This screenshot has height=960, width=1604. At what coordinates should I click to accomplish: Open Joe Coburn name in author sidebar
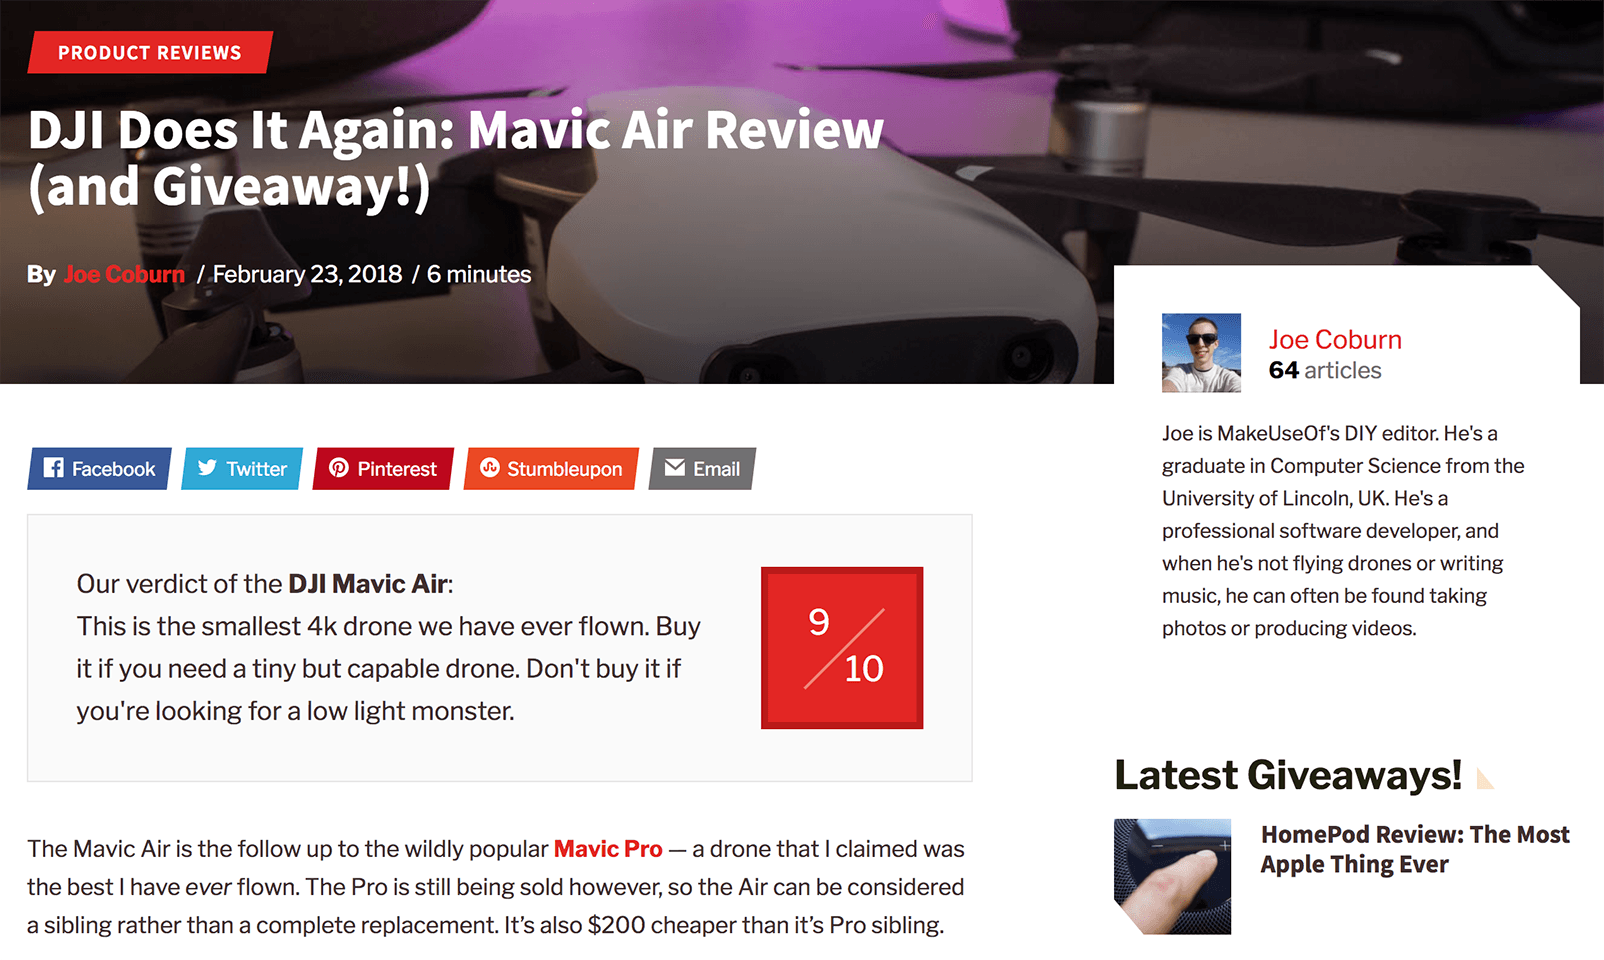click(1335, 340)
